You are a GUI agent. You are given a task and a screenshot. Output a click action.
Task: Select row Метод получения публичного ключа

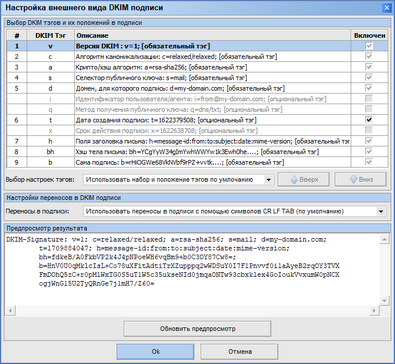197,109
